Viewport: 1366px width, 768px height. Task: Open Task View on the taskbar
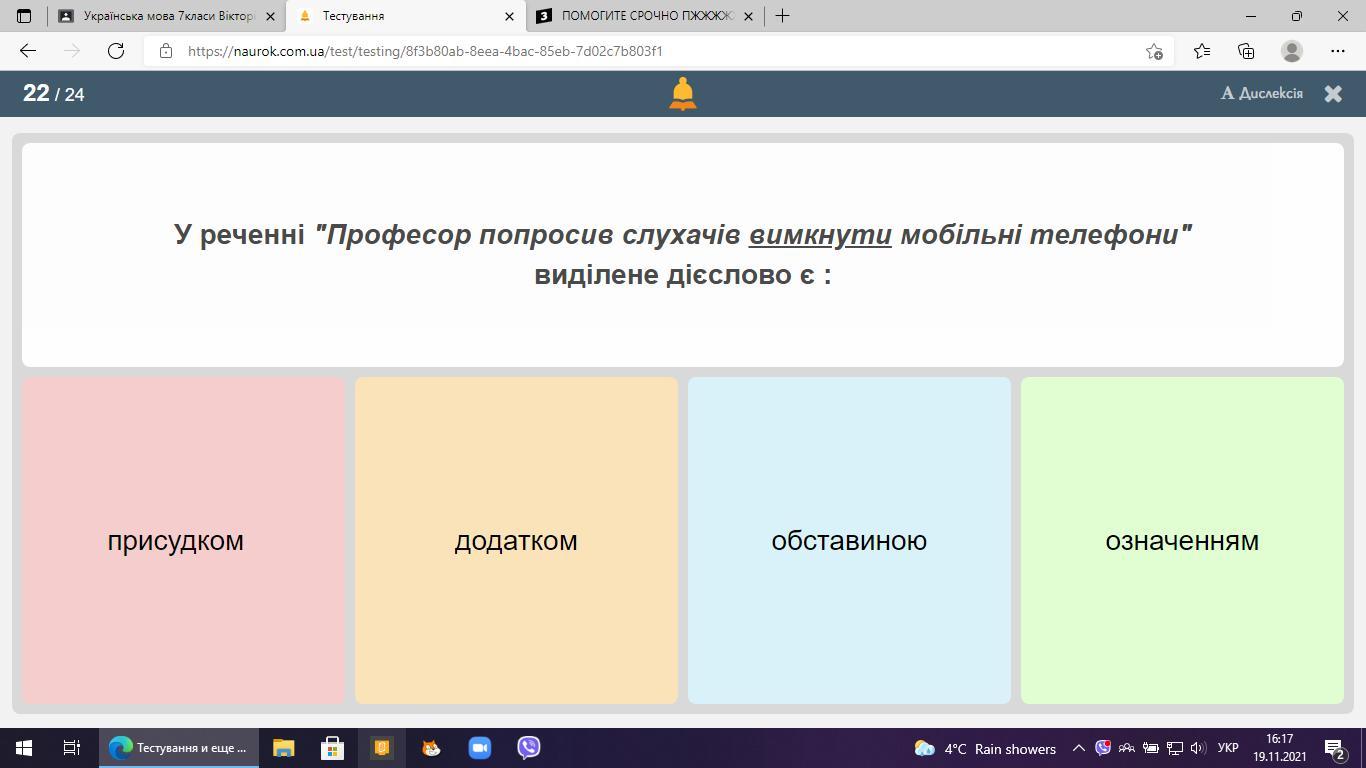[x=72, y=748]
